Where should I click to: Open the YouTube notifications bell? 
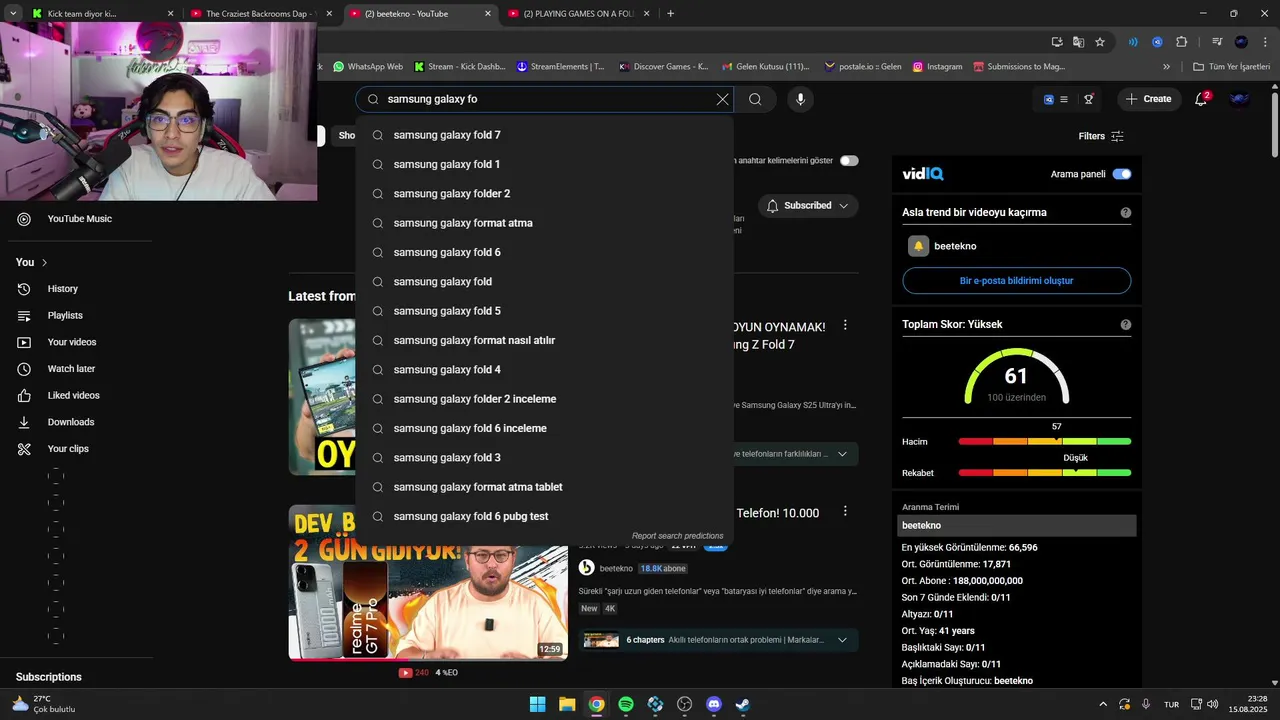1202,99
